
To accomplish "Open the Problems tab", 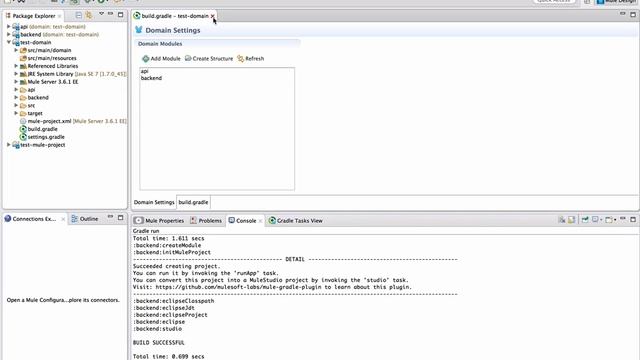I will 206,220.
